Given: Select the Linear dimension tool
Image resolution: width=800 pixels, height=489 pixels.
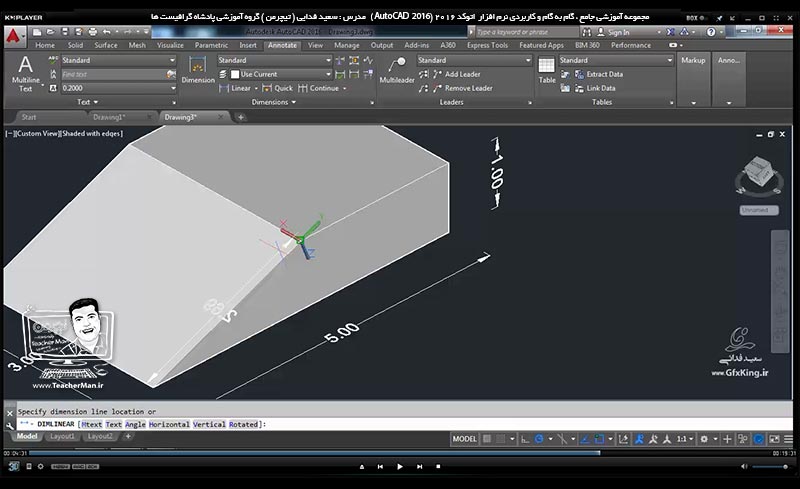Looking at the screenshot, I should [235, 88].
